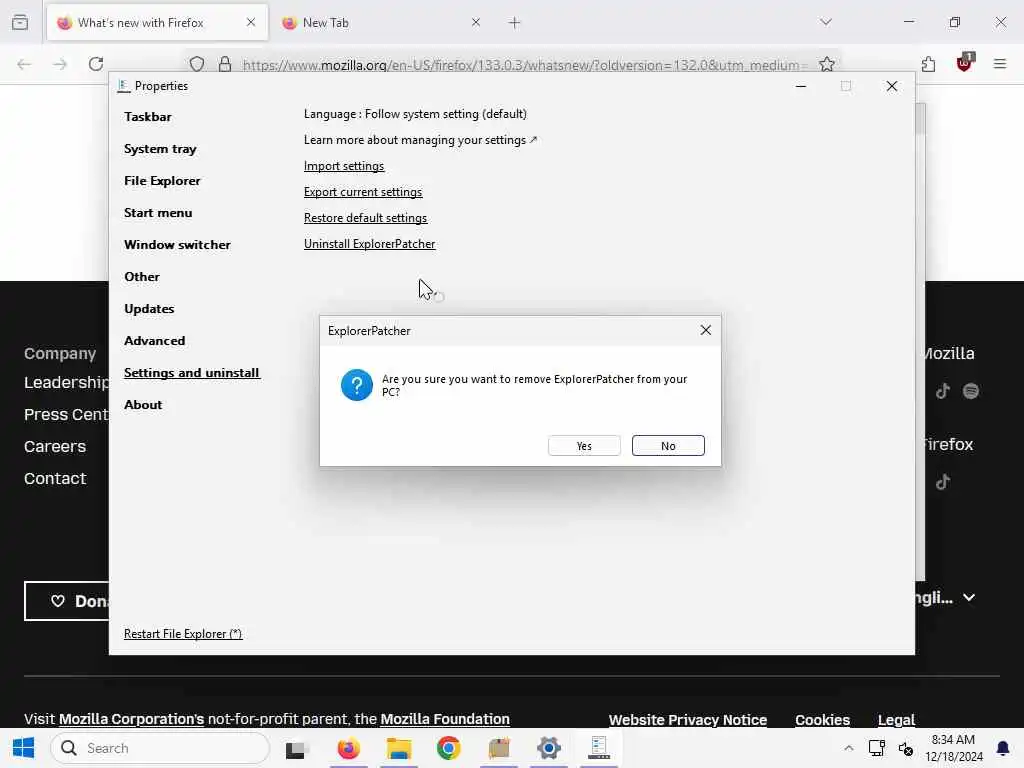Click Firefox icon on taskbar

(348, 748)
